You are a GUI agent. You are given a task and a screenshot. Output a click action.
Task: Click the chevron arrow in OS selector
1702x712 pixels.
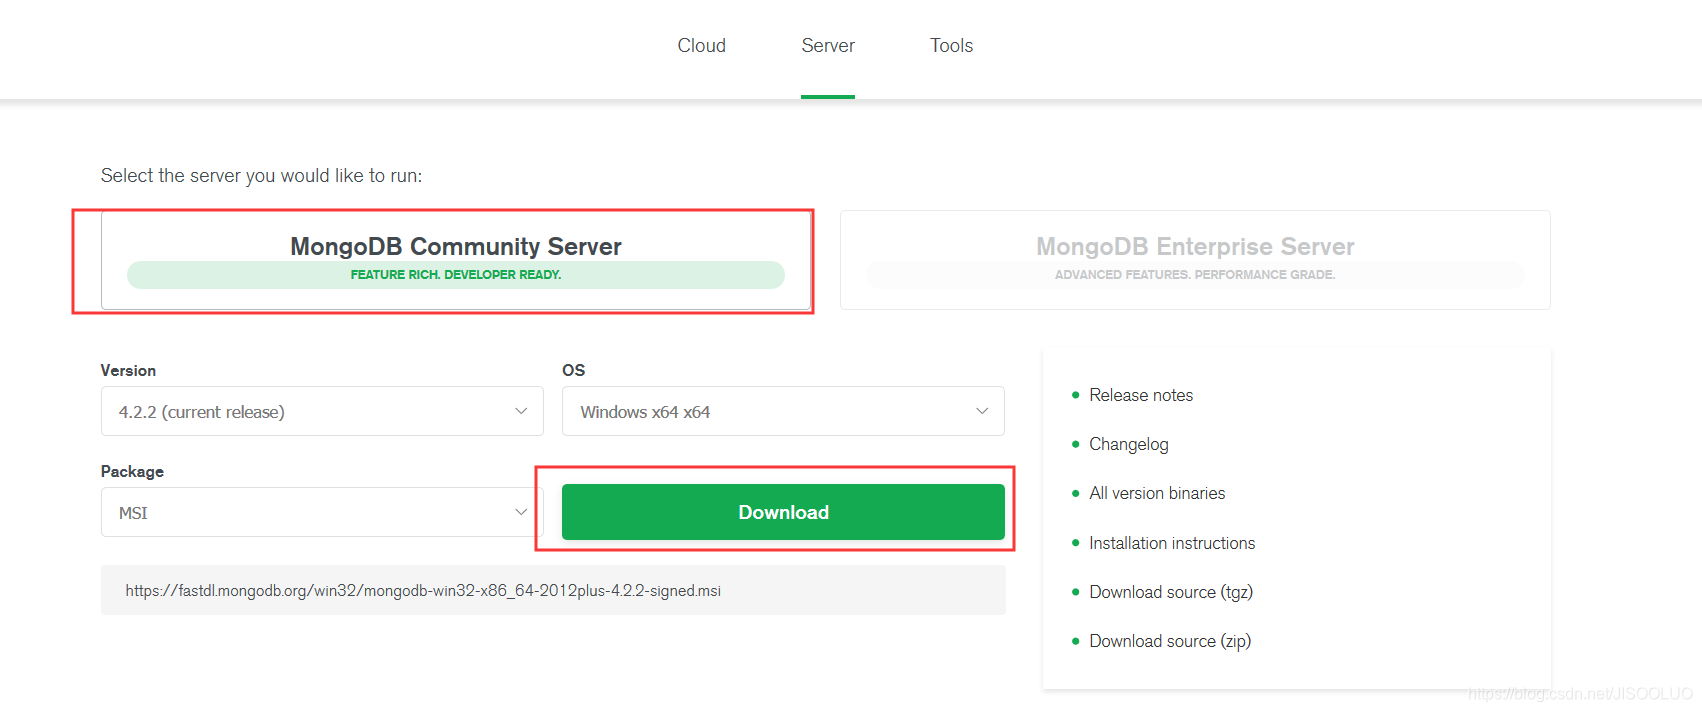click(982, 411)
